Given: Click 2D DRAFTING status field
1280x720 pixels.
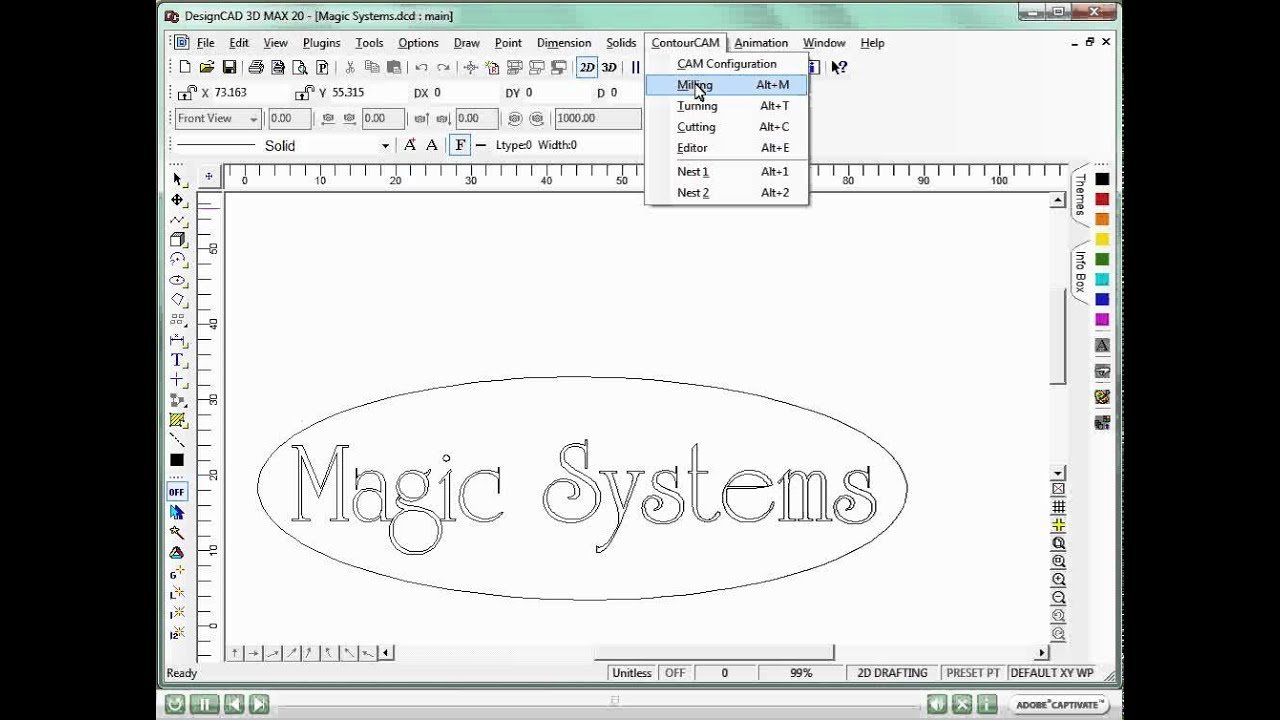Looking at the screenshot, I should coord(892,673).
